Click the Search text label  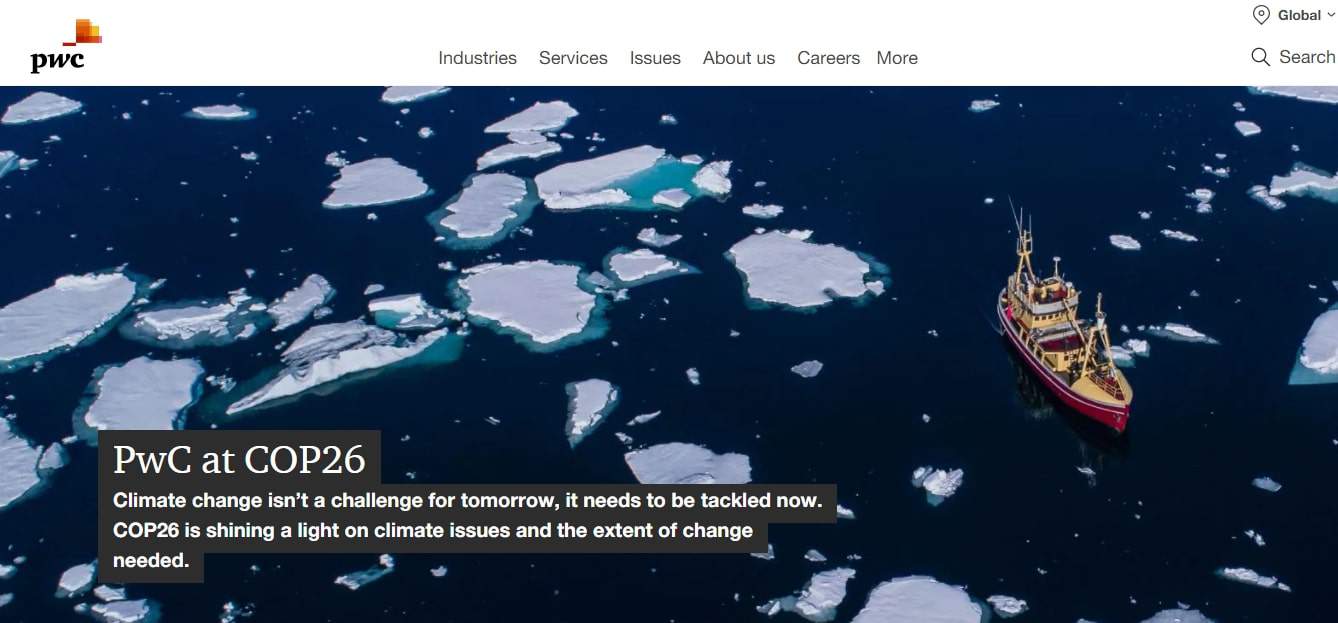point(1307,57)
